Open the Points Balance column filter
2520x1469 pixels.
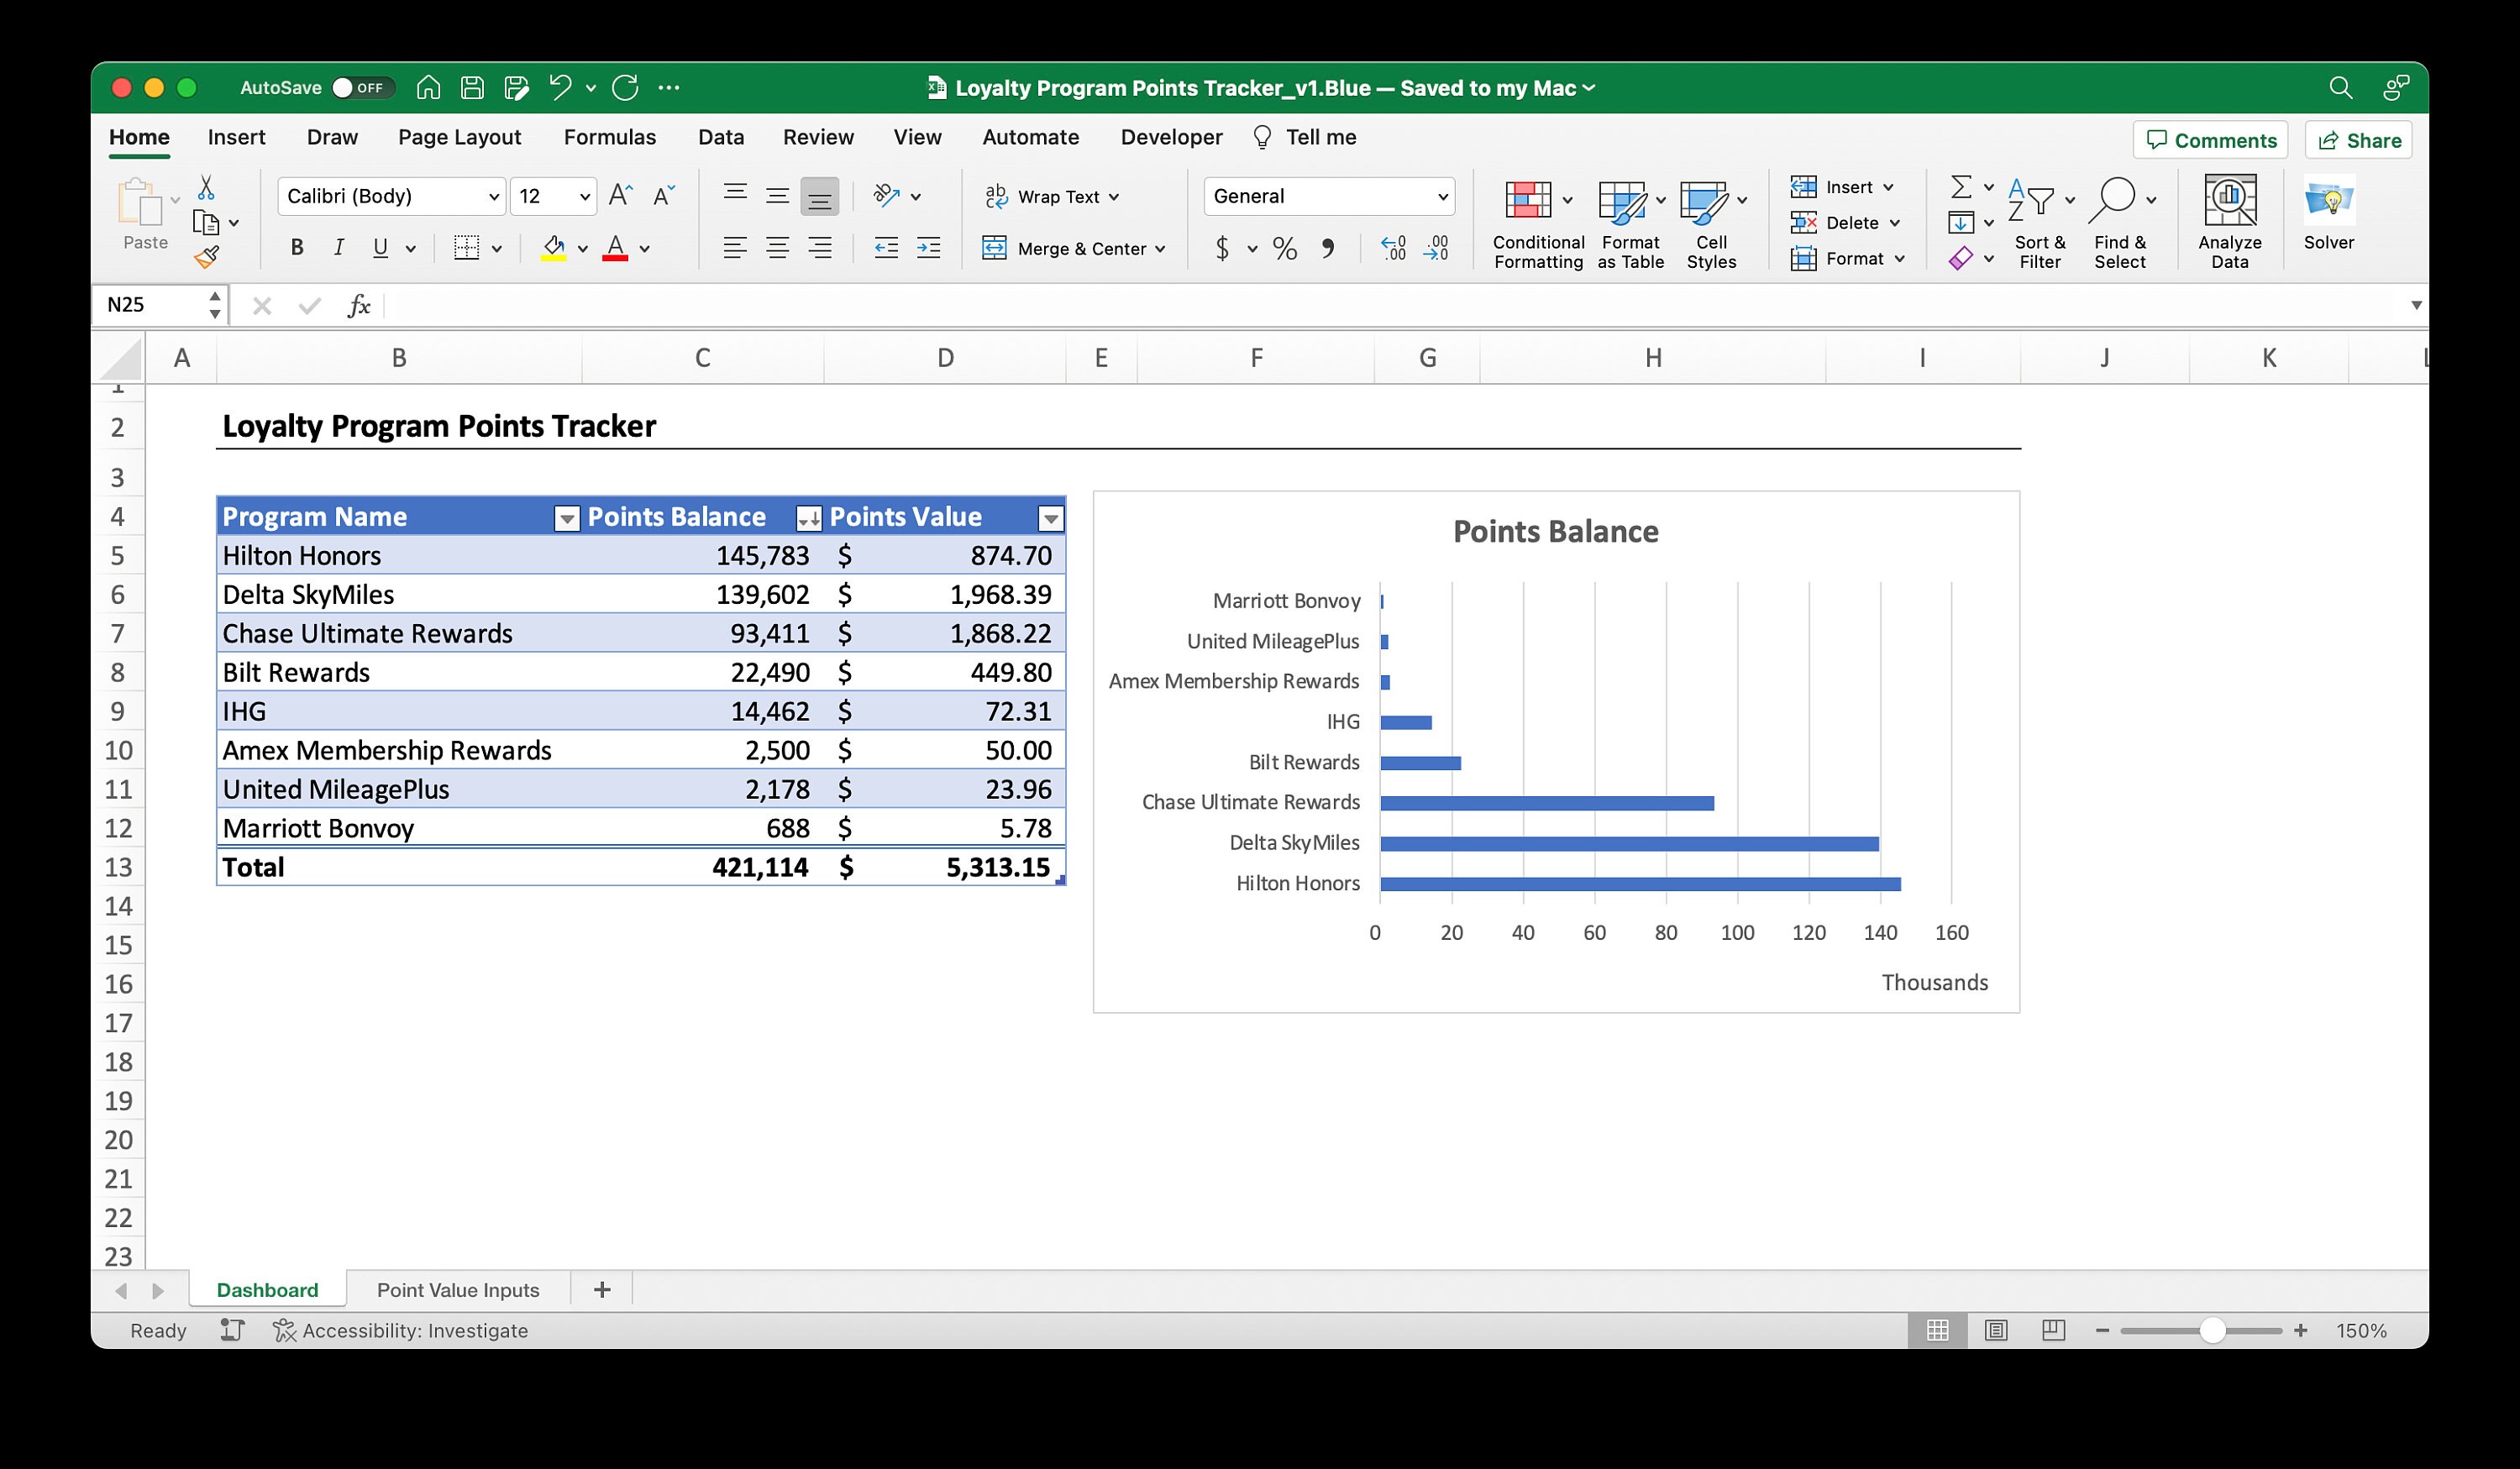click(x=810, y=517)
